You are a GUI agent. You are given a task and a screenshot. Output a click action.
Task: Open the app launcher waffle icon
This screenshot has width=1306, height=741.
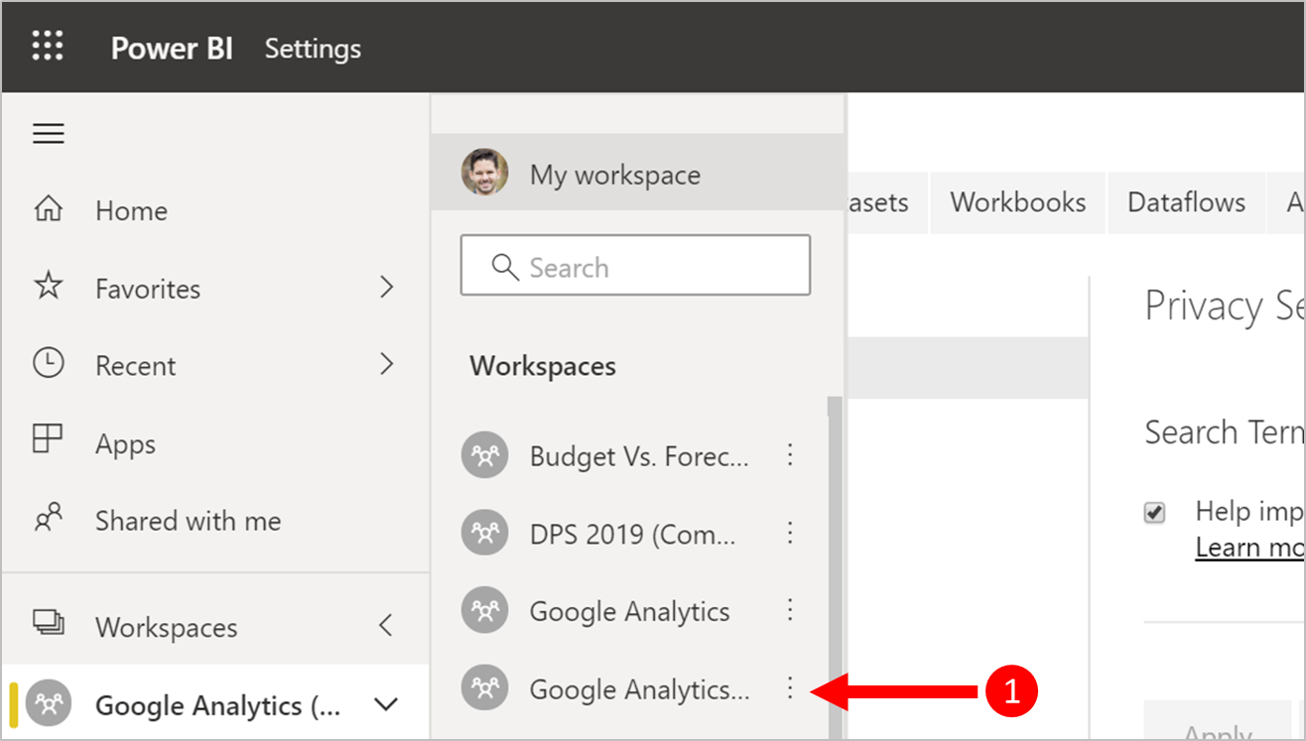(48, 47)
